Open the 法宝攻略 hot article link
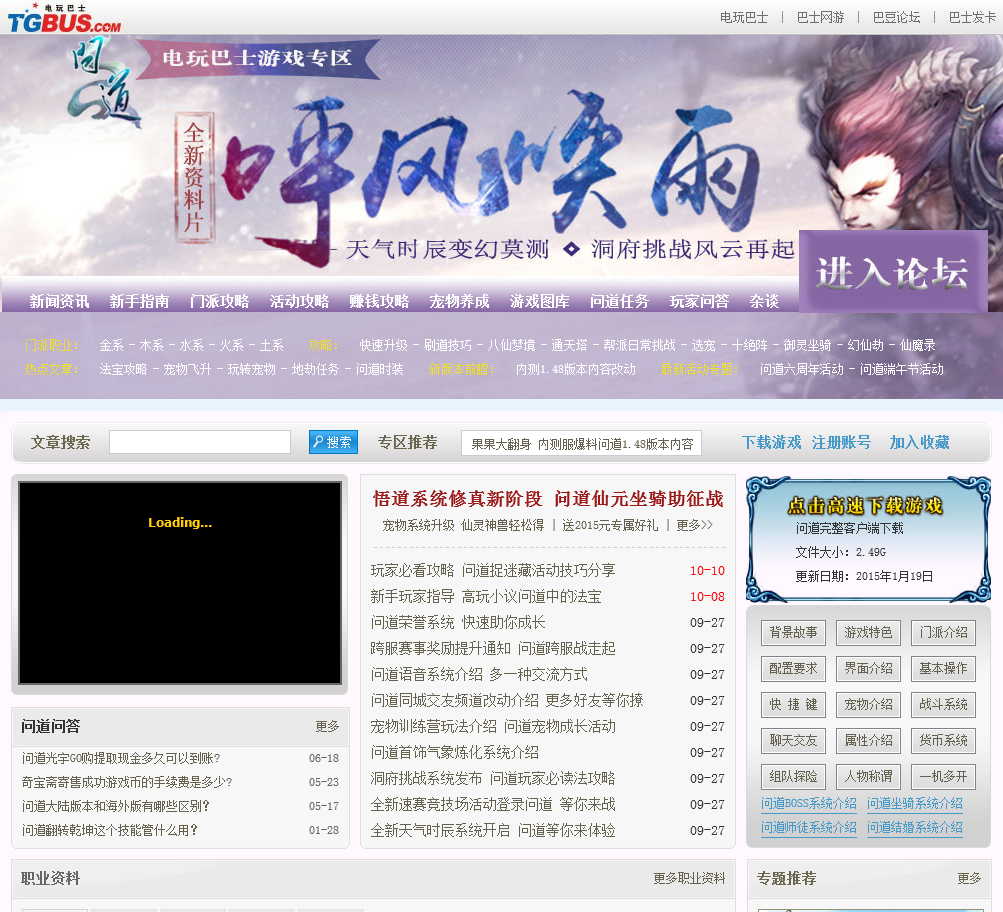 123,369
